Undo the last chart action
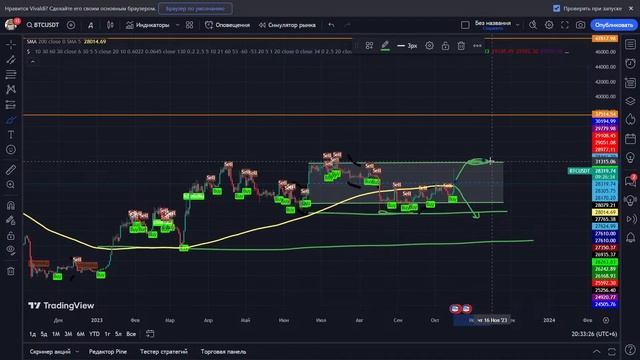The height and width of the screenshot is (360, 640). 331,25
